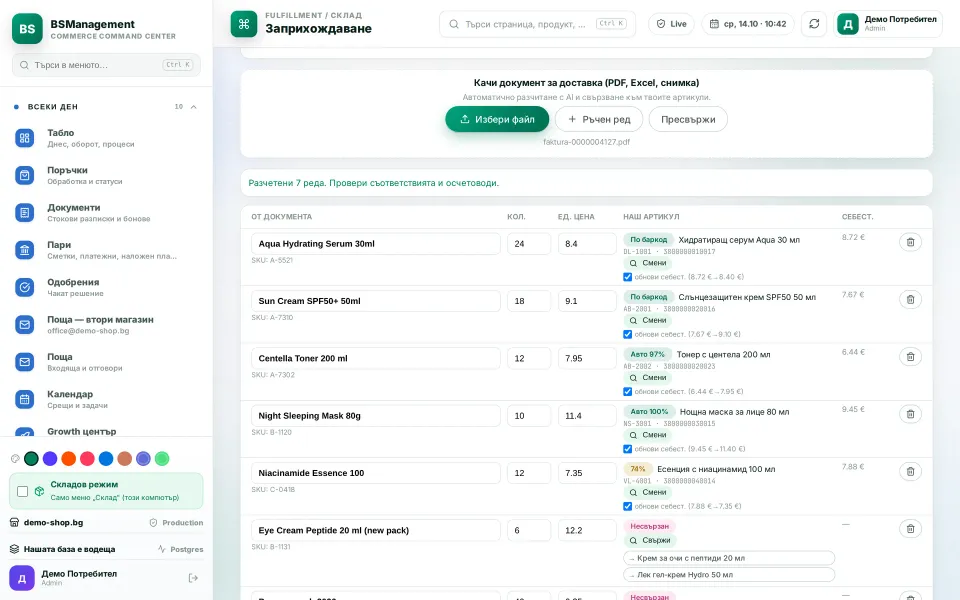Screen dimensions: 960x600
Task: Click the purple Д avatar at sidebar bottom
Action: (x=22, y=578)
